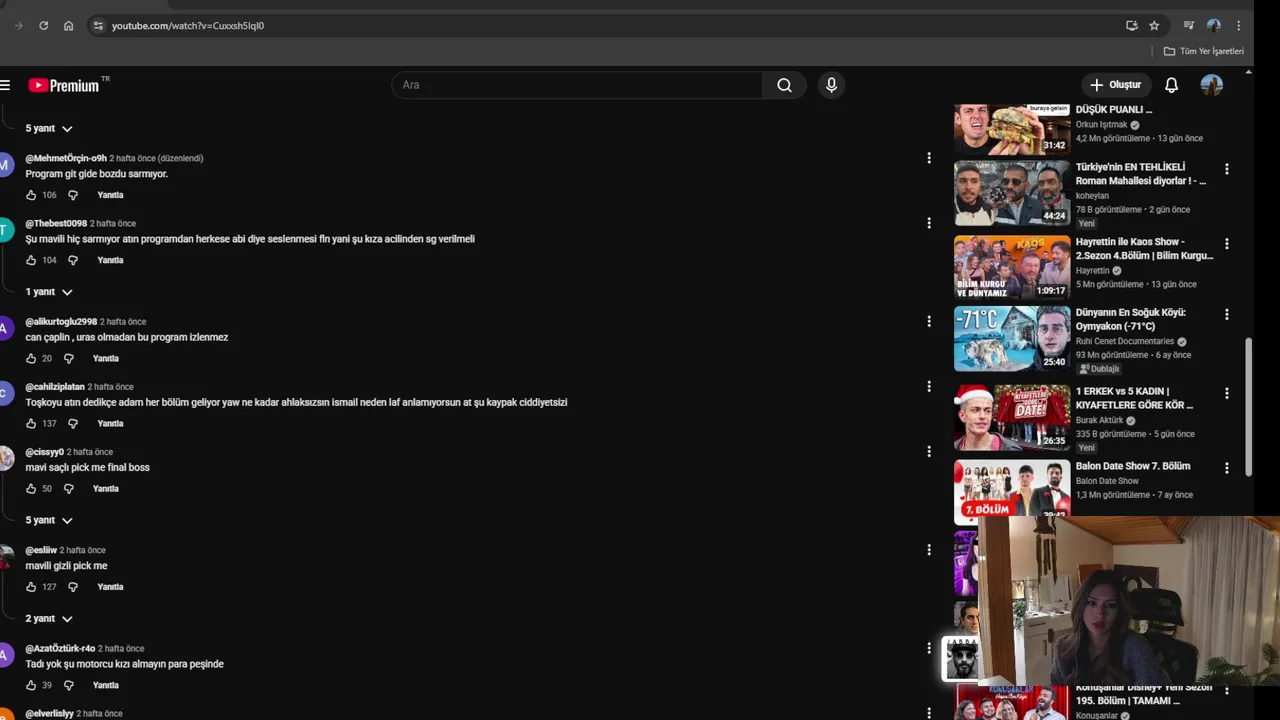This screenshot has width=1280, height=720.
Task: Open more options for Hayrettin Kaos Show video
Action: 1226,243
